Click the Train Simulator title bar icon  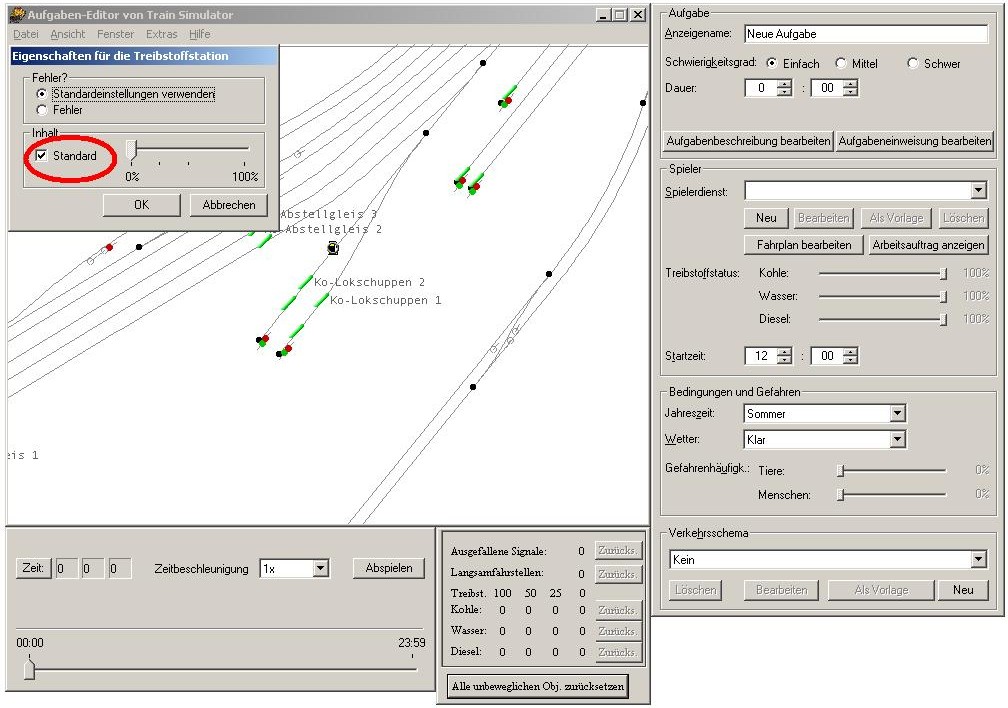coord(17,15)
